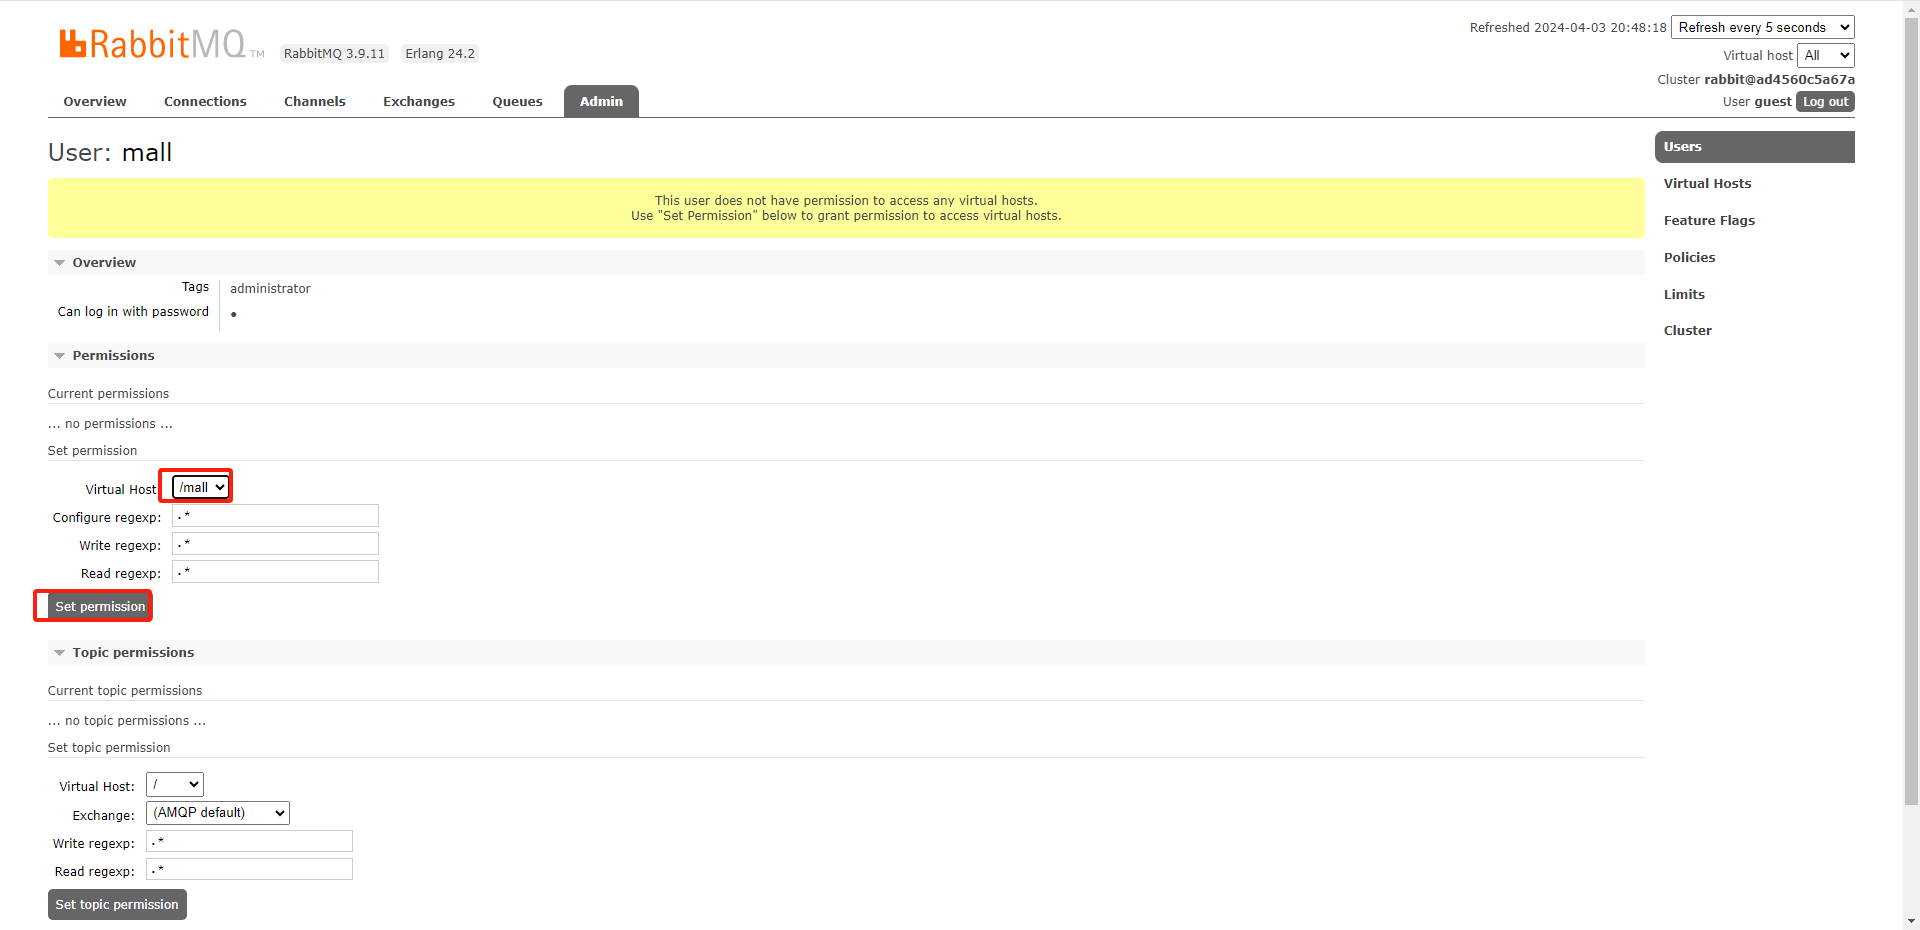Collapse the Topic permissions section
1920x930 pixels.
click(x=132, y=653)
